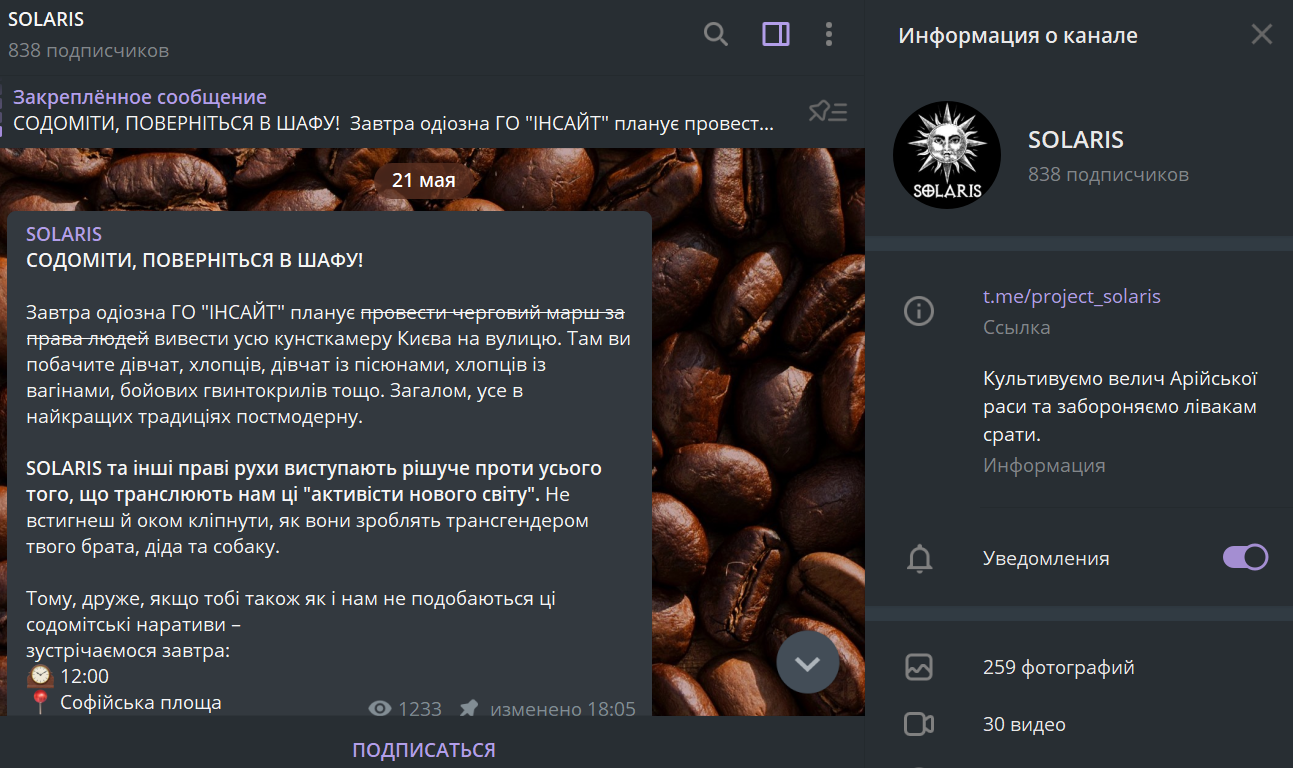The height and width of the screenshot is (768, 1293).
Task: Click the info circle icon
Action: coord(918,311)
